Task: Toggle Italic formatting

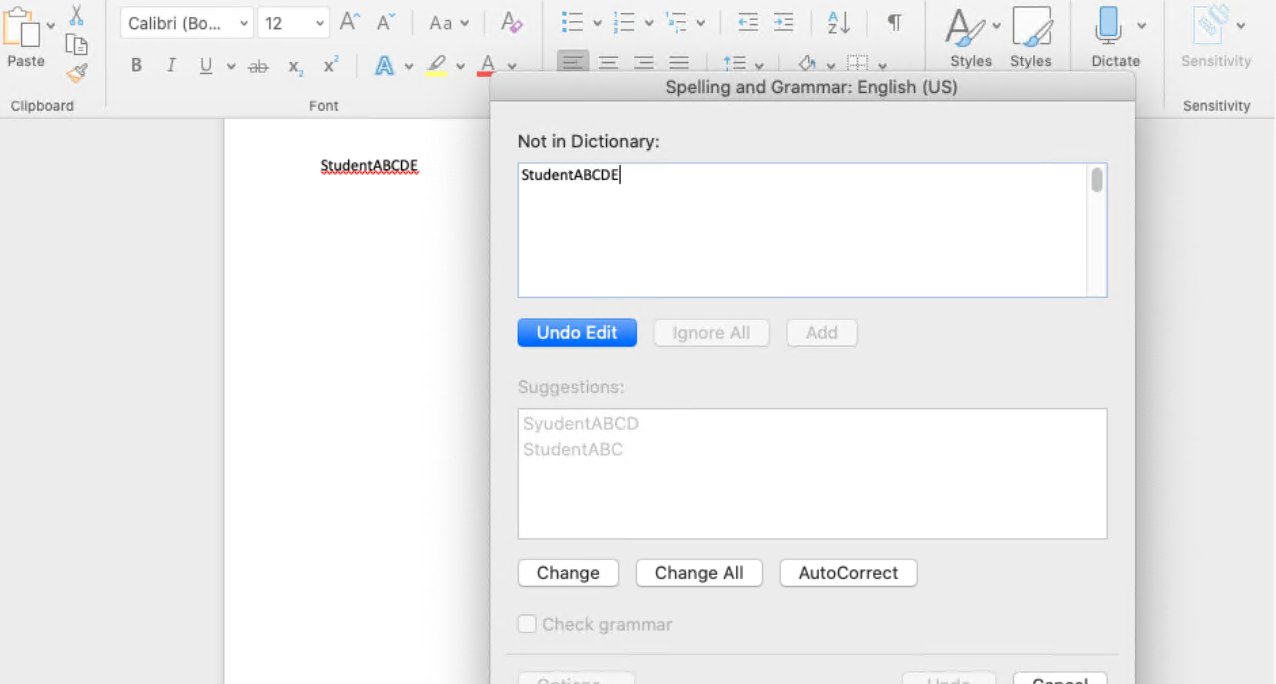Action: (171, 66)
